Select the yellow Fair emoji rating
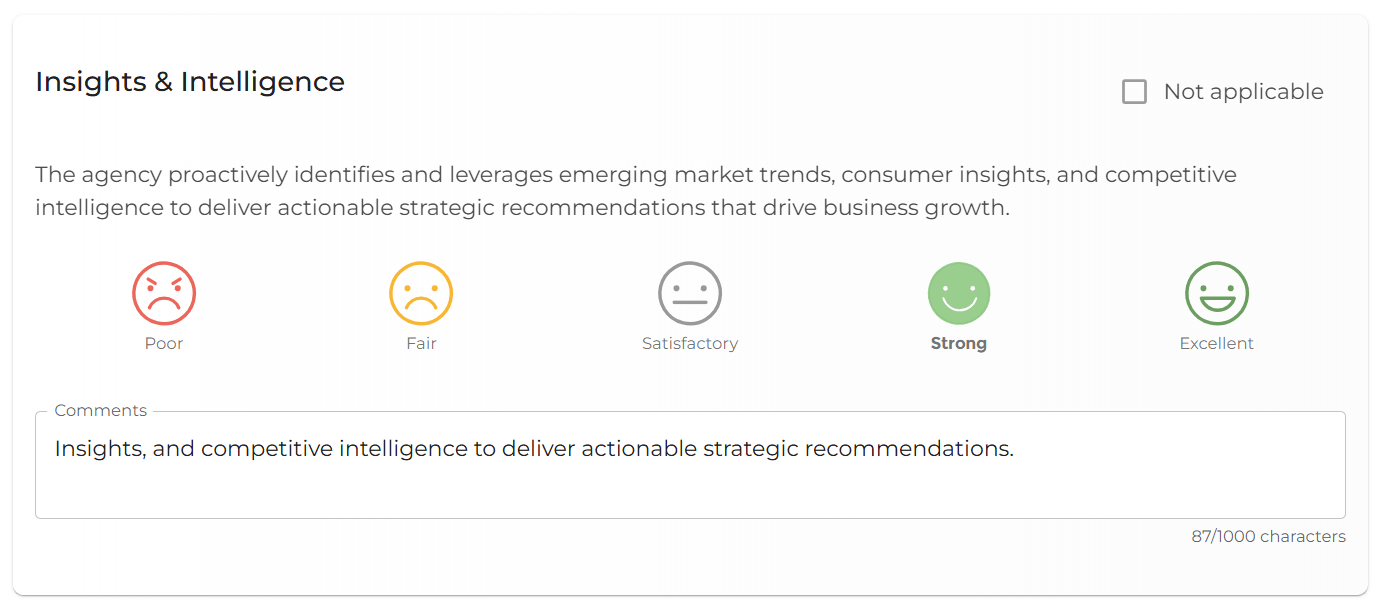The height and width of the screenshot is (609, 1378). point(421,292)
